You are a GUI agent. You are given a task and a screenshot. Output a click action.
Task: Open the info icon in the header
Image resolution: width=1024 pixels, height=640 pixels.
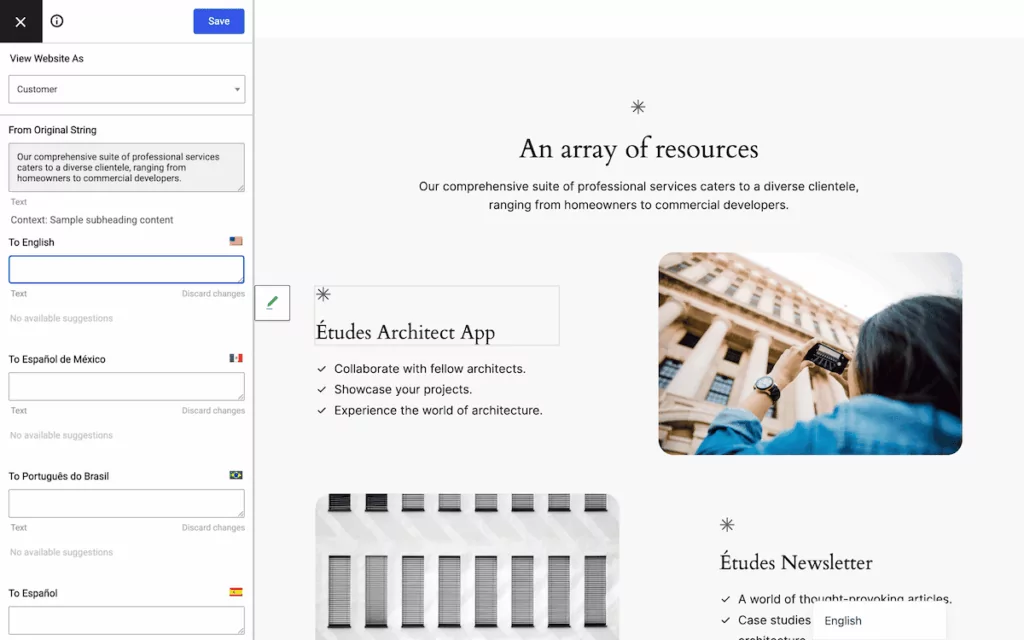[57, 21]
